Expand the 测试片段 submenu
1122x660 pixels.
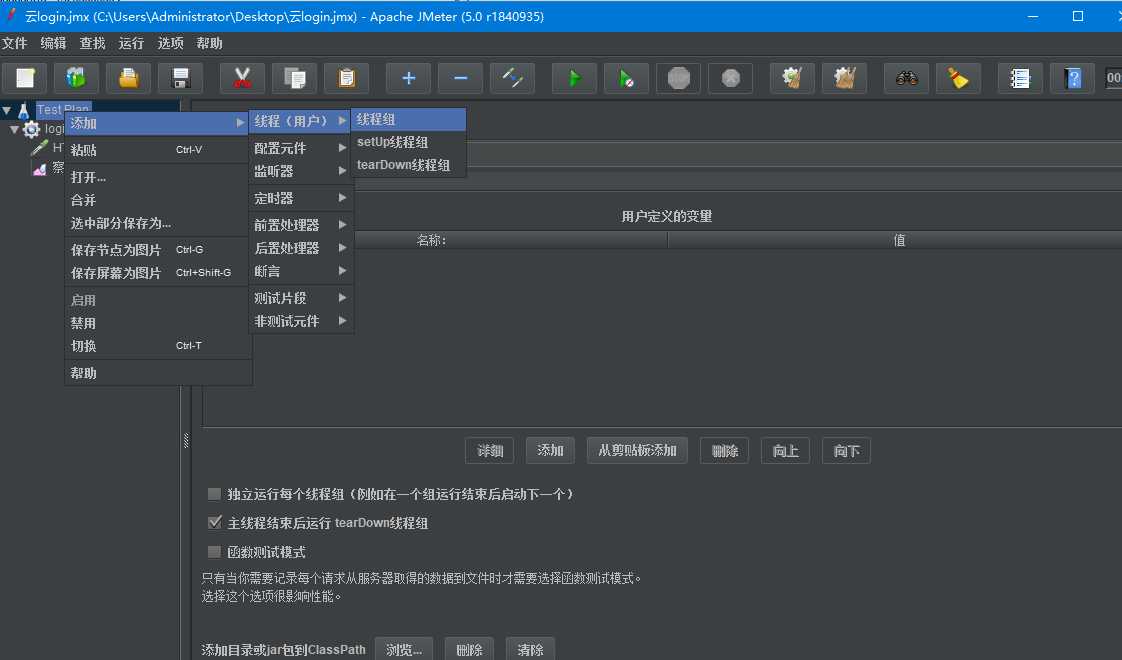pyautogui.click(x=301, y=298)
